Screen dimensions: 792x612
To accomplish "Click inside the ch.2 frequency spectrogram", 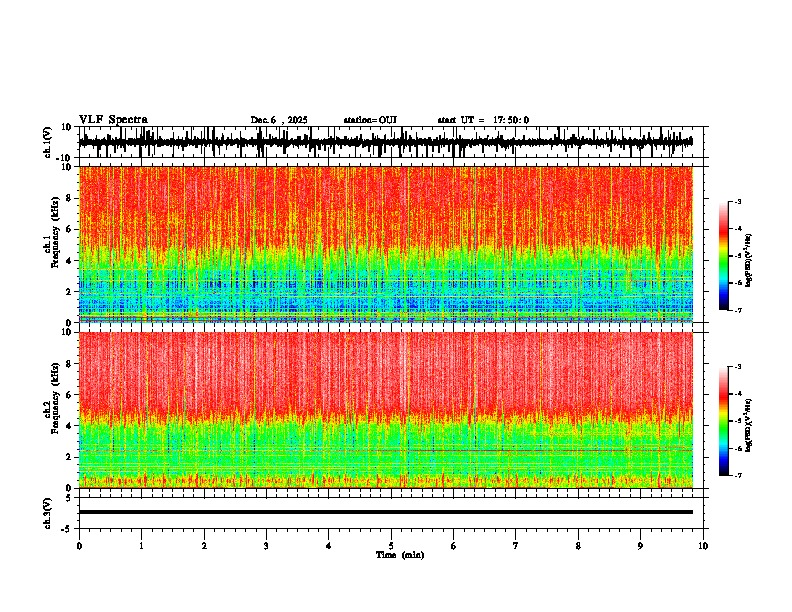I will pyautogui.click(x=386, y=410).
